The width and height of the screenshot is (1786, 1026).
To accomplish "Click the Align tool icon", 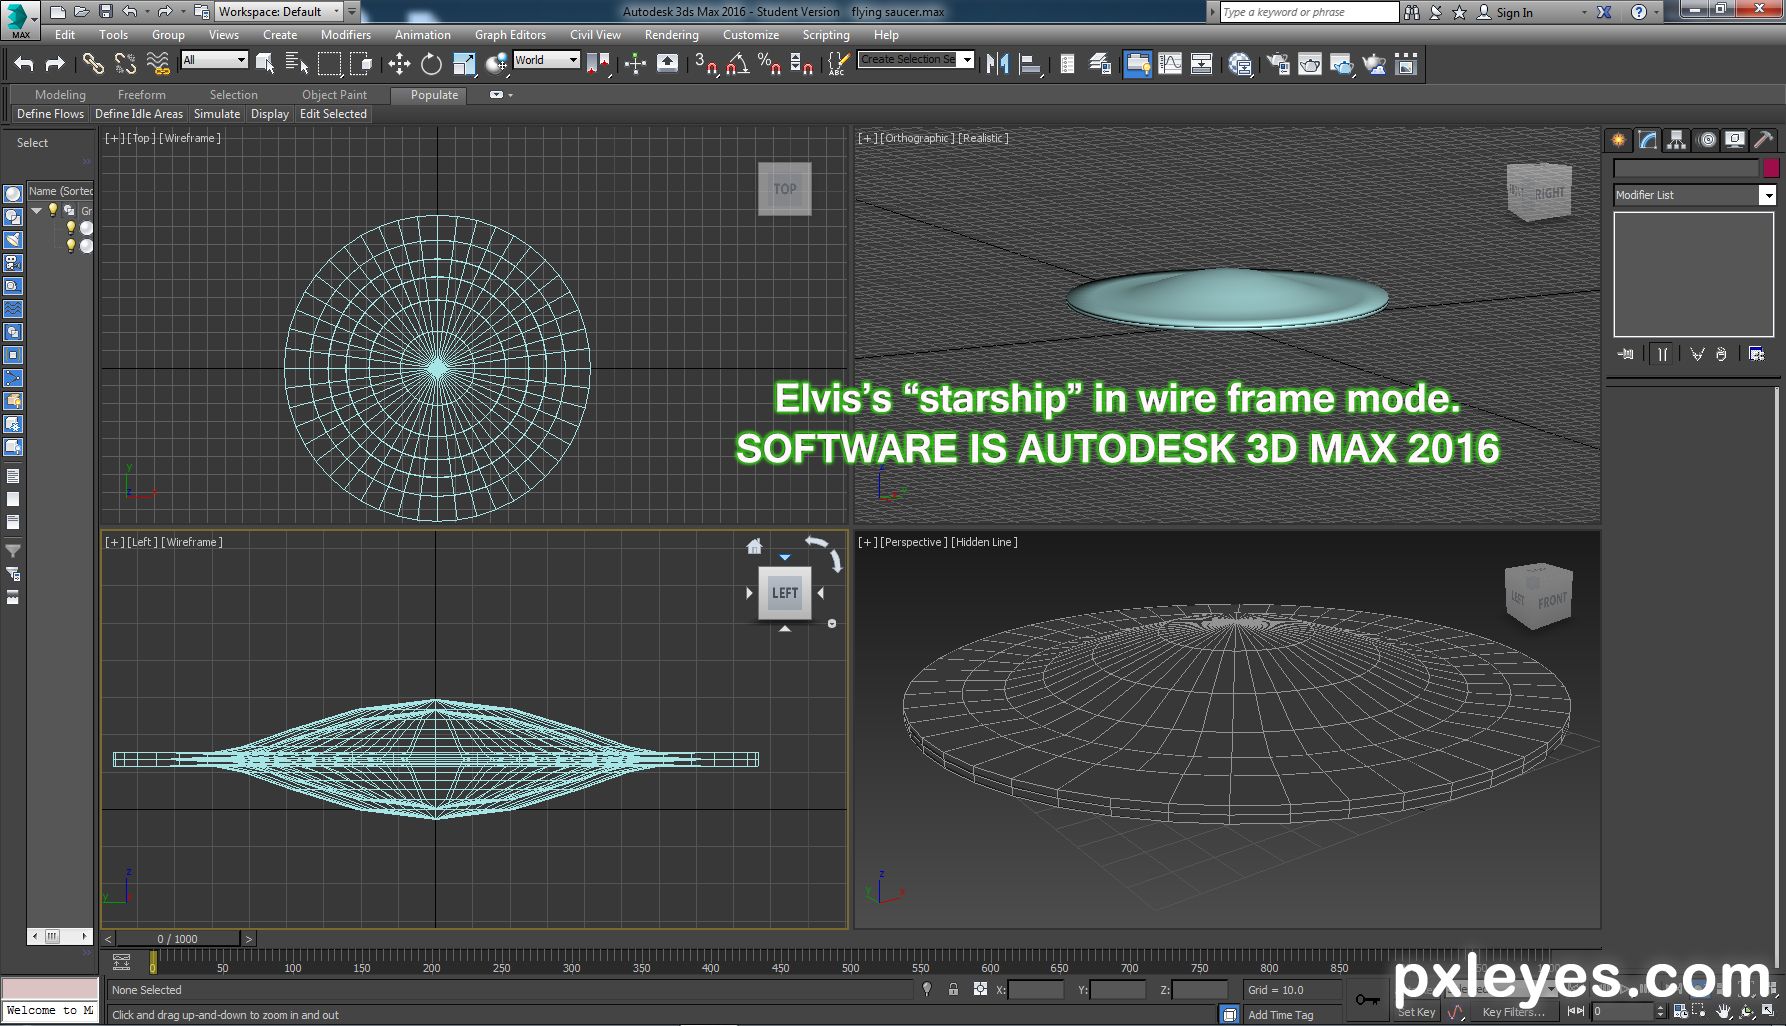I will pyautogui.click(x=1029, y=64).
